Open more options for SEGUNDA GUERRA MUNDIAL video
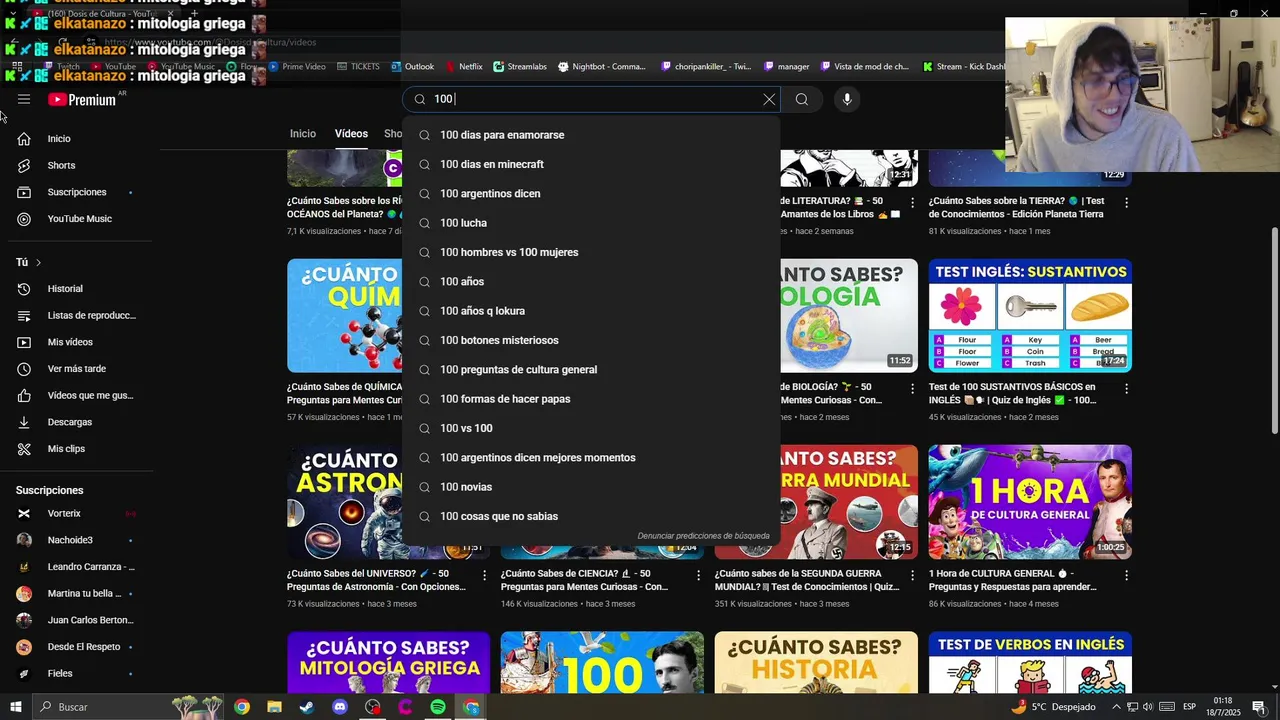The width and height of the screenshot is (1280, 720). pyautogui.click(x=912, y=575)
